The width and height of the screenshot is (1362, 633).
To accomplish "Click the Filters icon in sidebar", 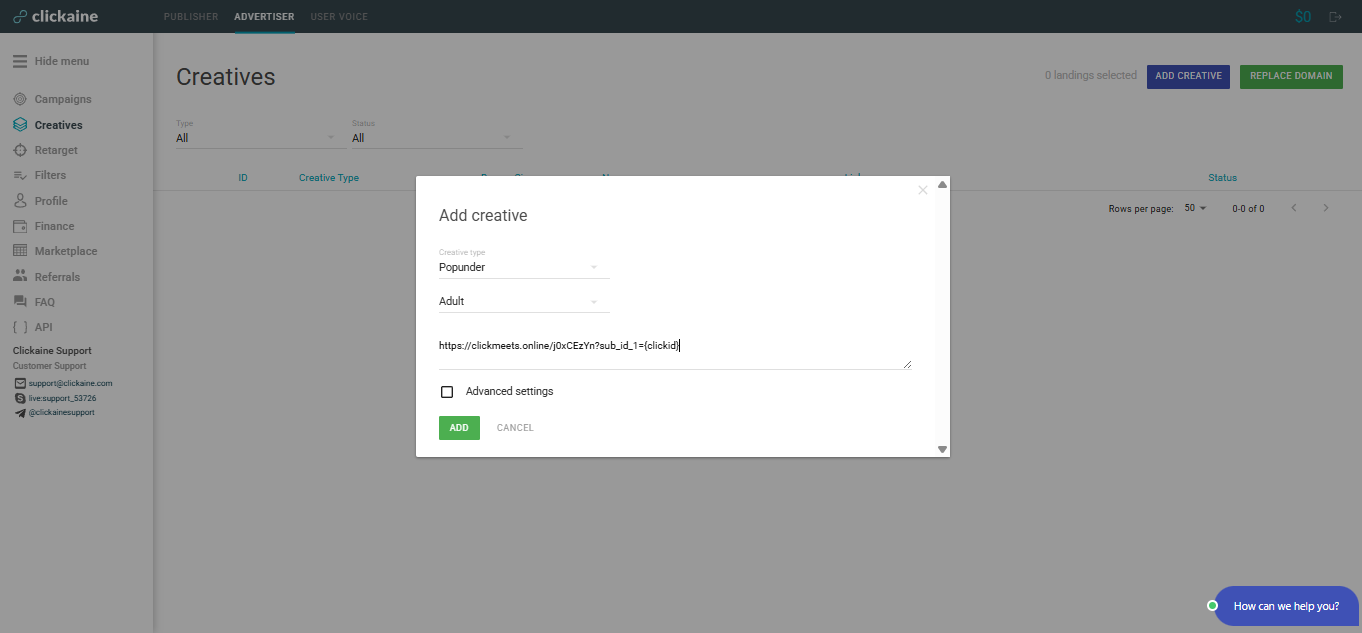I will click(x=20, y=175).
